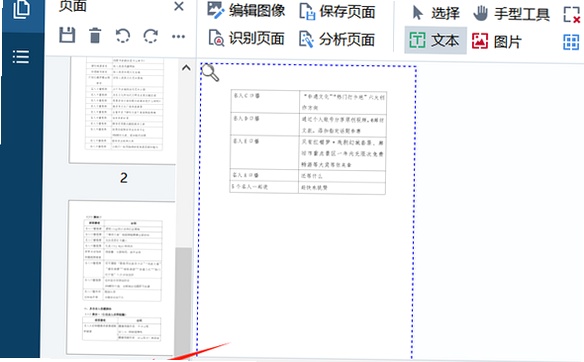
Task: Toggle the 图片 picture area tool
Action: (496, 41)
